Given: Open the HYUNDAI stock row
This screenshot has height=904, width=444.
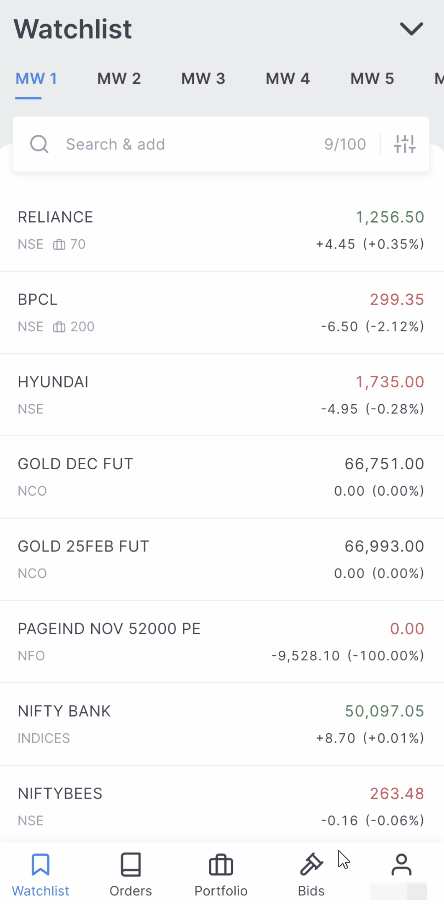Looking at the screenshot, I should pyautogui.click(x=222, y=395).
